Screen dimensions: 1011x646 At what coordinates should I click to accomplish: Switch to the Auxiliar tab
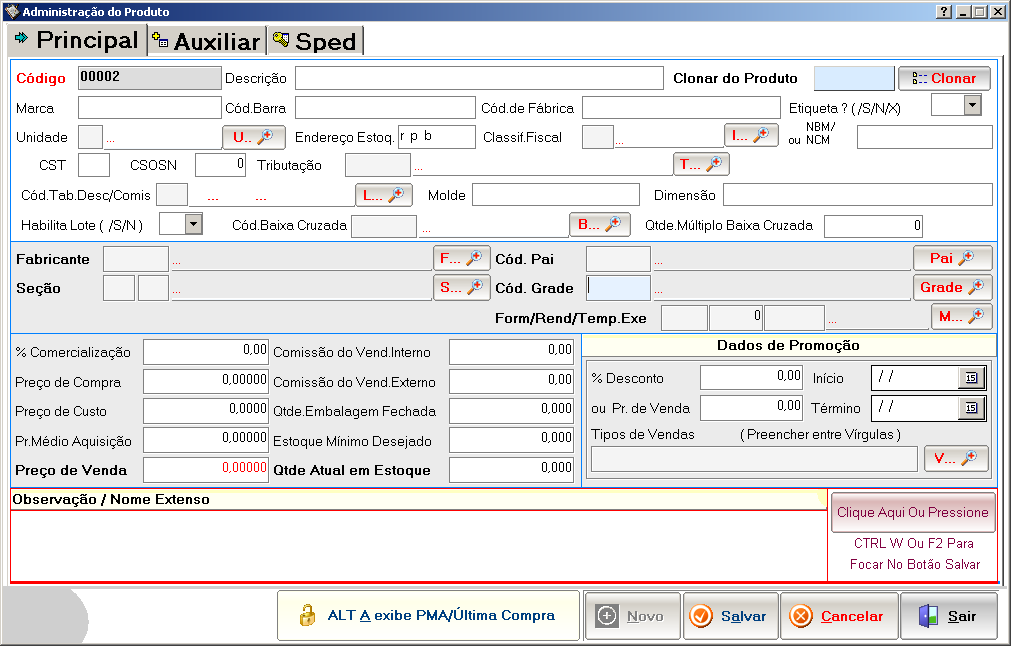[206, 41]
